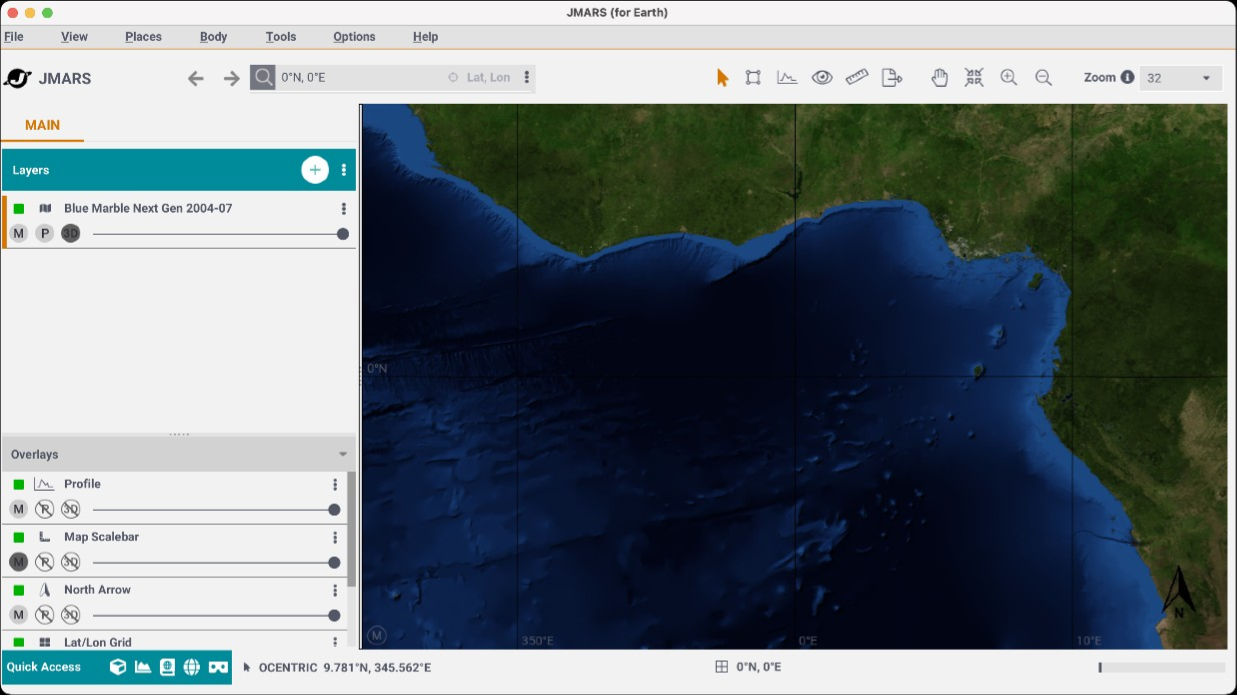This screenshot has height=695, width=1237.
Task: Open North Arrow overlay options menu
Action: (335, 590)
